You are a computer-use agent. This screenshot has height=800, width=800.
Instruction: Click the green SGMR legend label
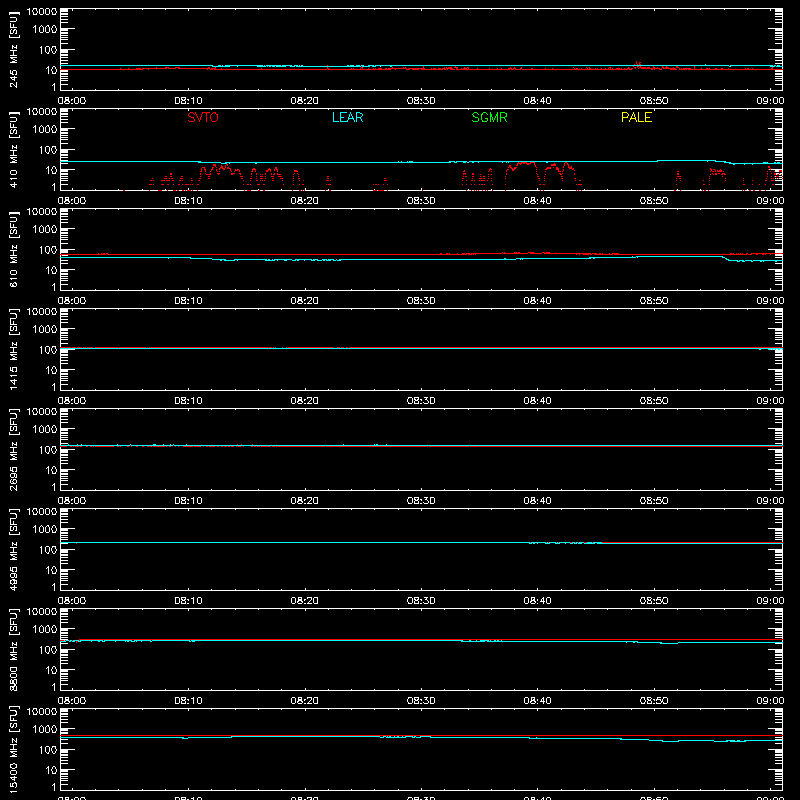[489, 117]
